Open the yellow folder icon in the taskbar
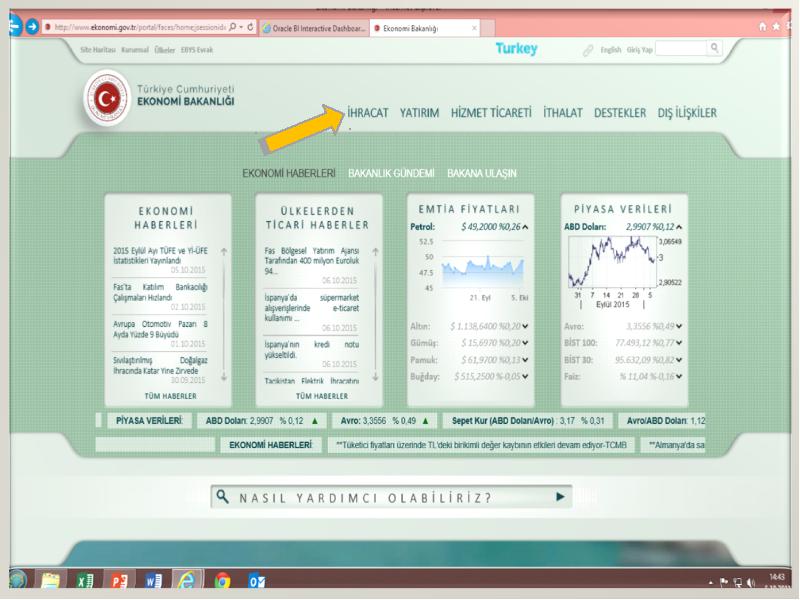This screenshot has width=800, height=600. pyautogui.click(x=50, y=580)
